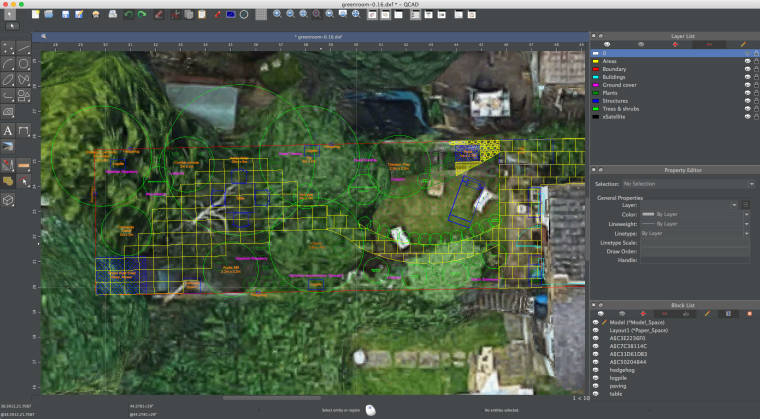This screenshot has height=419, width=760.
Task: Select the Ellipse drawing tool
Action: point(8,79)
